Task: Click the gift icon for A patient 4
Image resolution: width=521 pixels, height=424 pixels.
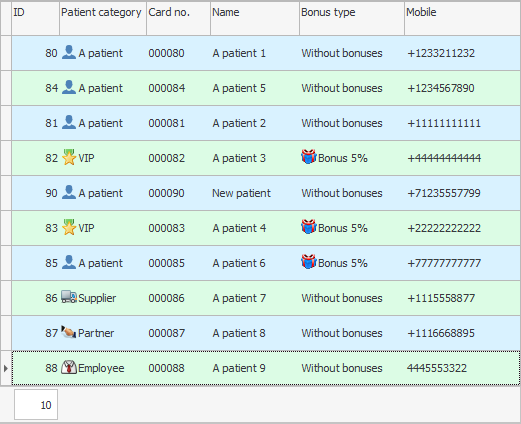Action: click(x=309, y=227)
